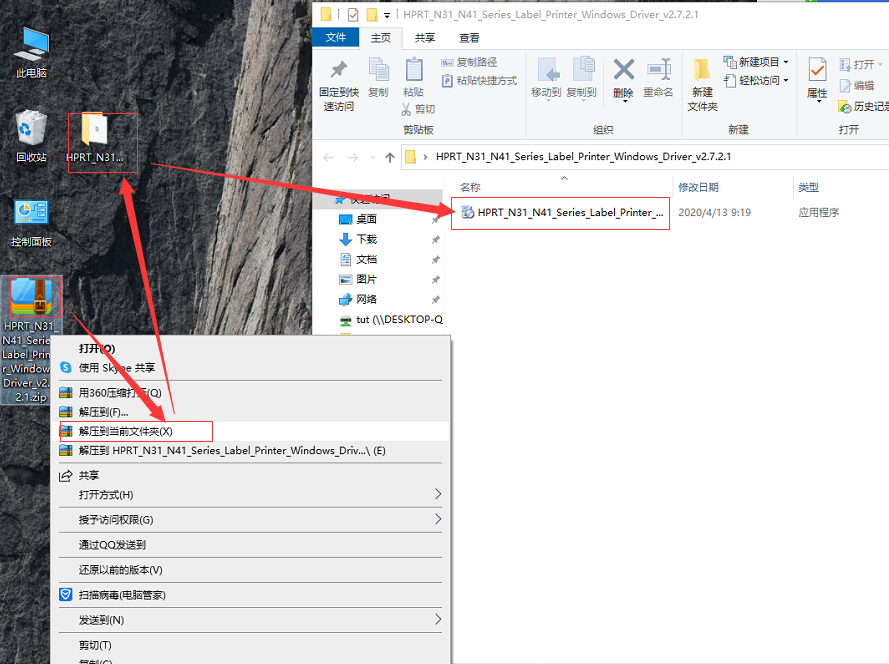Expand the New item dropdown arrow
The image size is (889, 664).
click(x=786, y=62)
